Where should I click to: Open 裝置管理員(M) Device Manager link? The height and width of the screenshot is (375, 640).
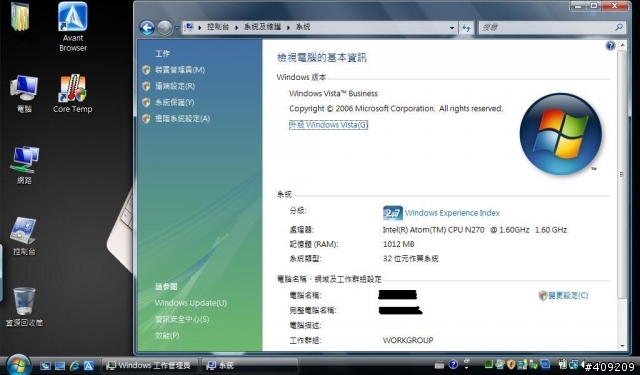pos(180,70)
